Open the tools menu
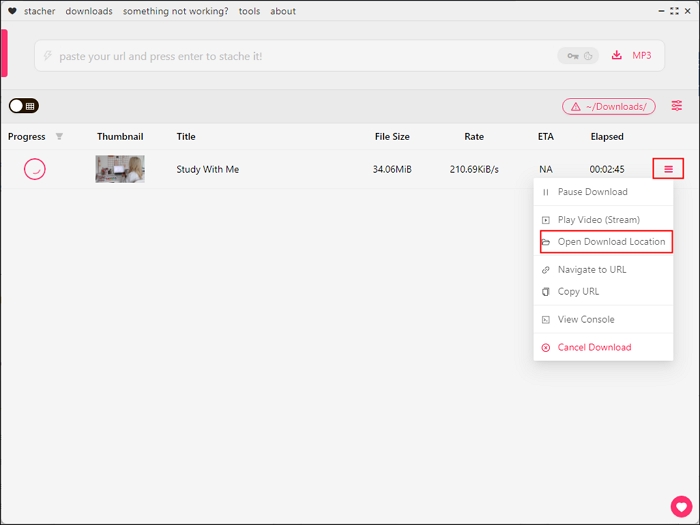Screen dimensions: 700x525 (x=249, y=11)
